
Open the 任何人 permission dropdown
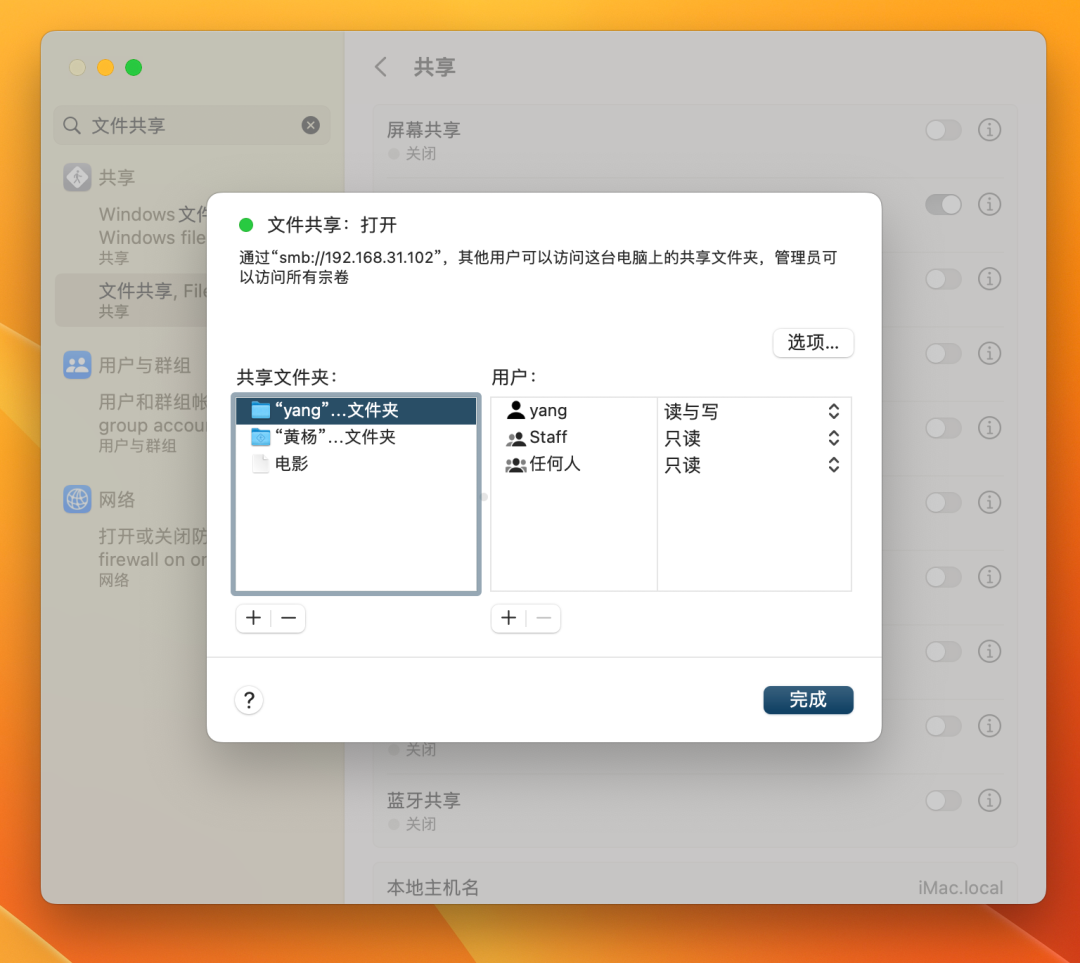(x=833, y=464)
